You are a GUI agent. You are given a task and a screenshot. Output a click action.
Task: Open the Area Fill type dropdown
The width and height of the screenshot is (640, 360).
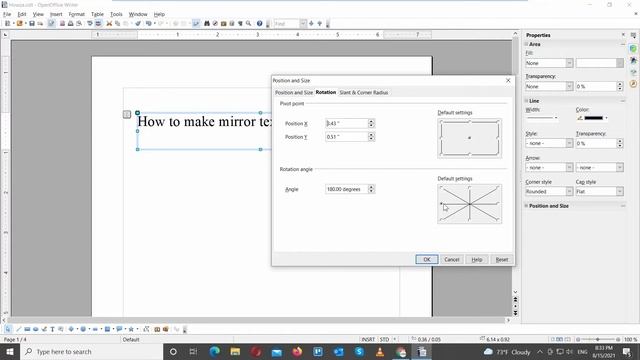coord(549,63)
